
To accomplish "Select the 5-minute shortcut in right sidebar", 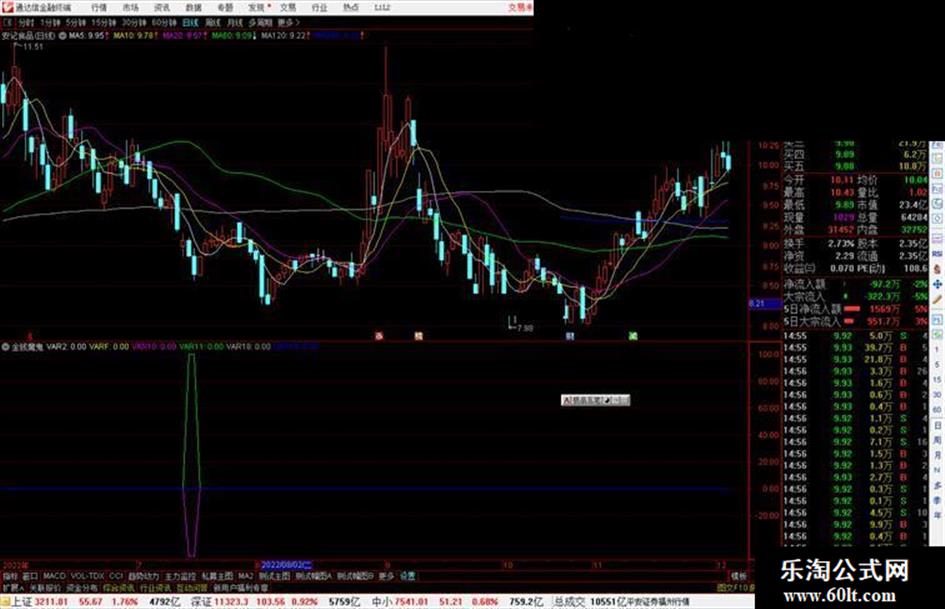I will point(937,365).
